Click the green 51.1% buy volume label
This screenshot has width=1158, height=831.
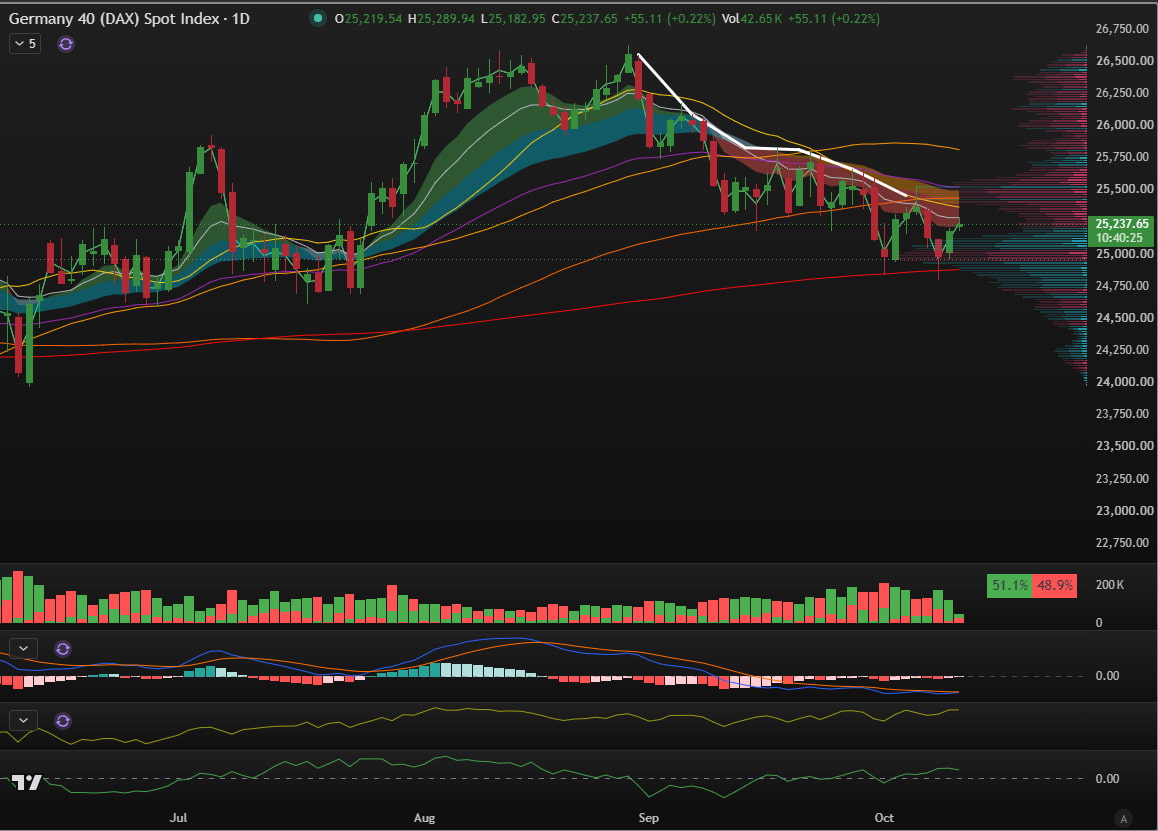click(x=1010, y=585)
